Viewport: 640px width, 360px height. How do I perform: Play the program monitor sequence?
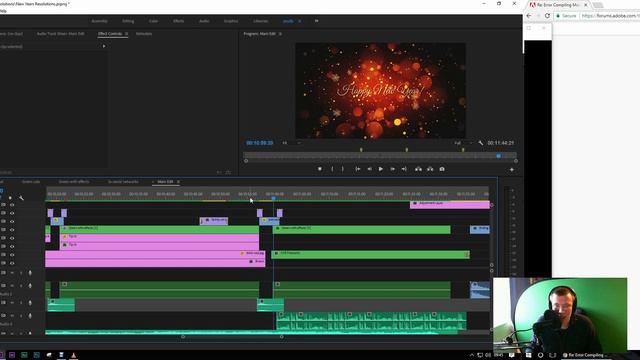(380, 169)
